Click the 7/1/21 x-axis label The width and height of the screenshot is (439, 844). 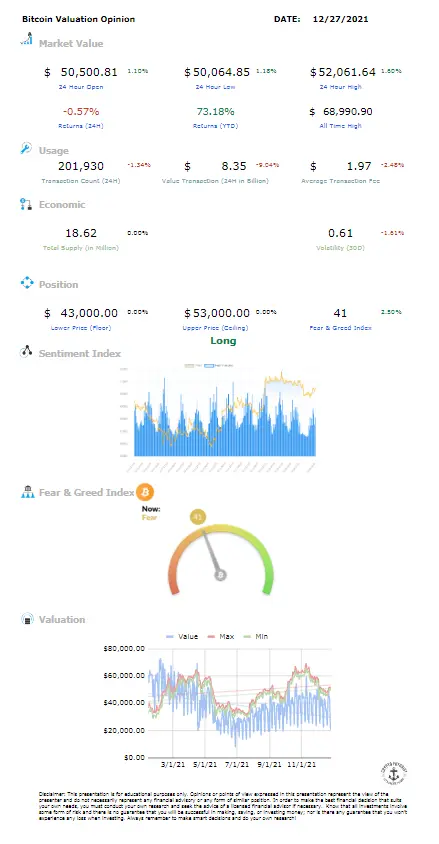237,764
